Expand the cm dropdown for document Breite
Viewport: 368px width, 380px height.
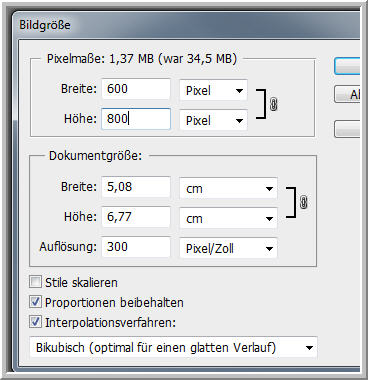pyautogui.click(x=228, y=188)
